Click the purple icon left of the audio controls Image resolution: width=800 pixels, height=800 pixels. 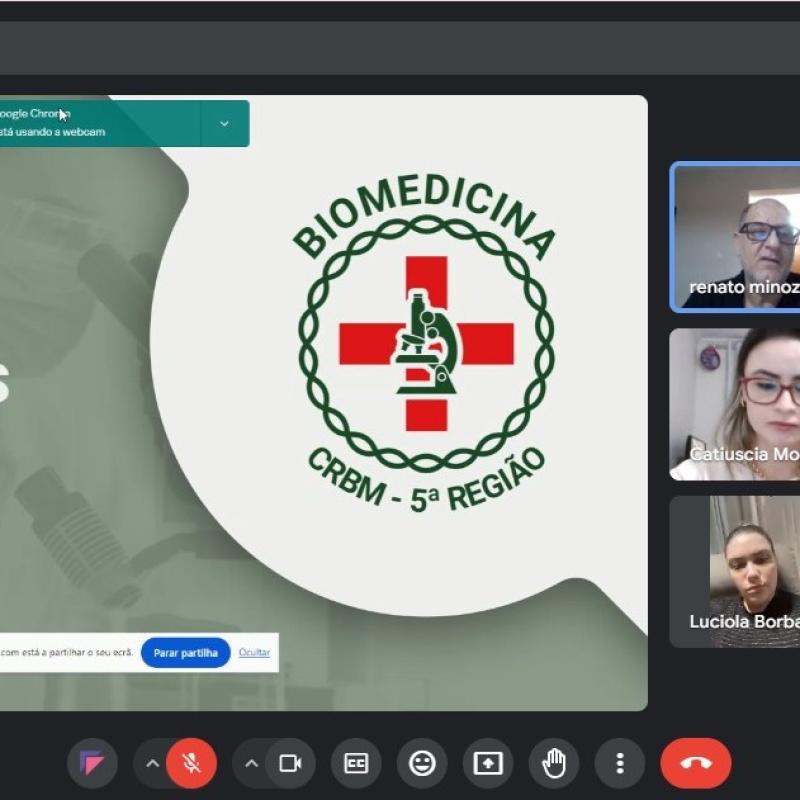[x=92, y=764]
